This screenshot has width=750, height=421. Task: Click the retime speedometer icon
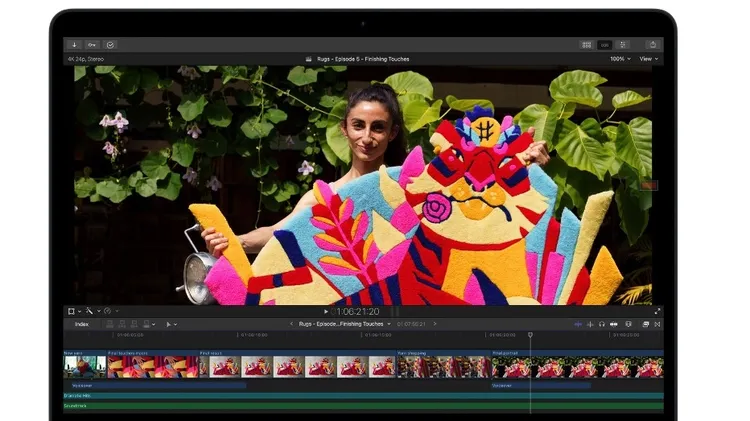108,311
